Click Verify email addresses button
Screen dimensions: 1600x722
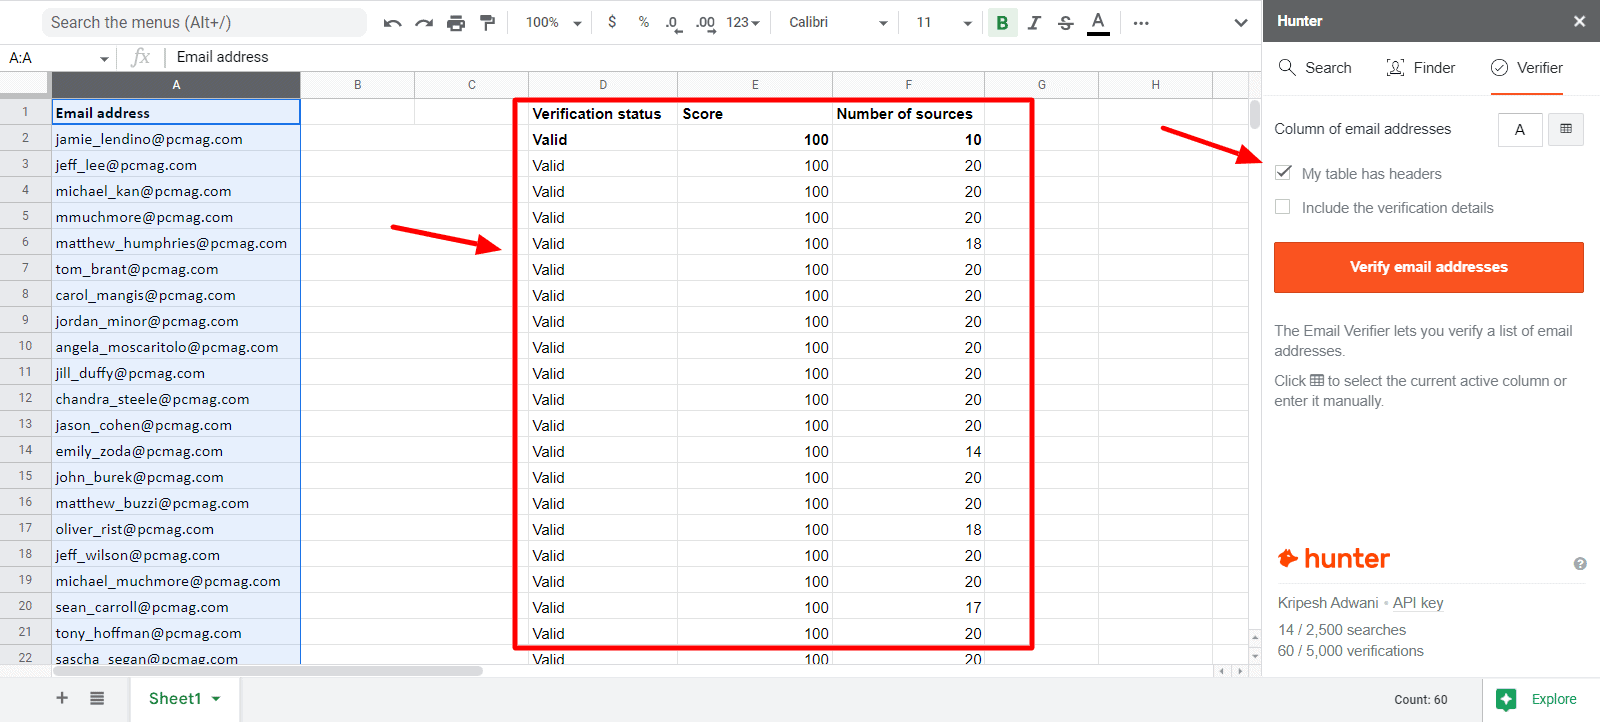click(x=1428, y=267)
